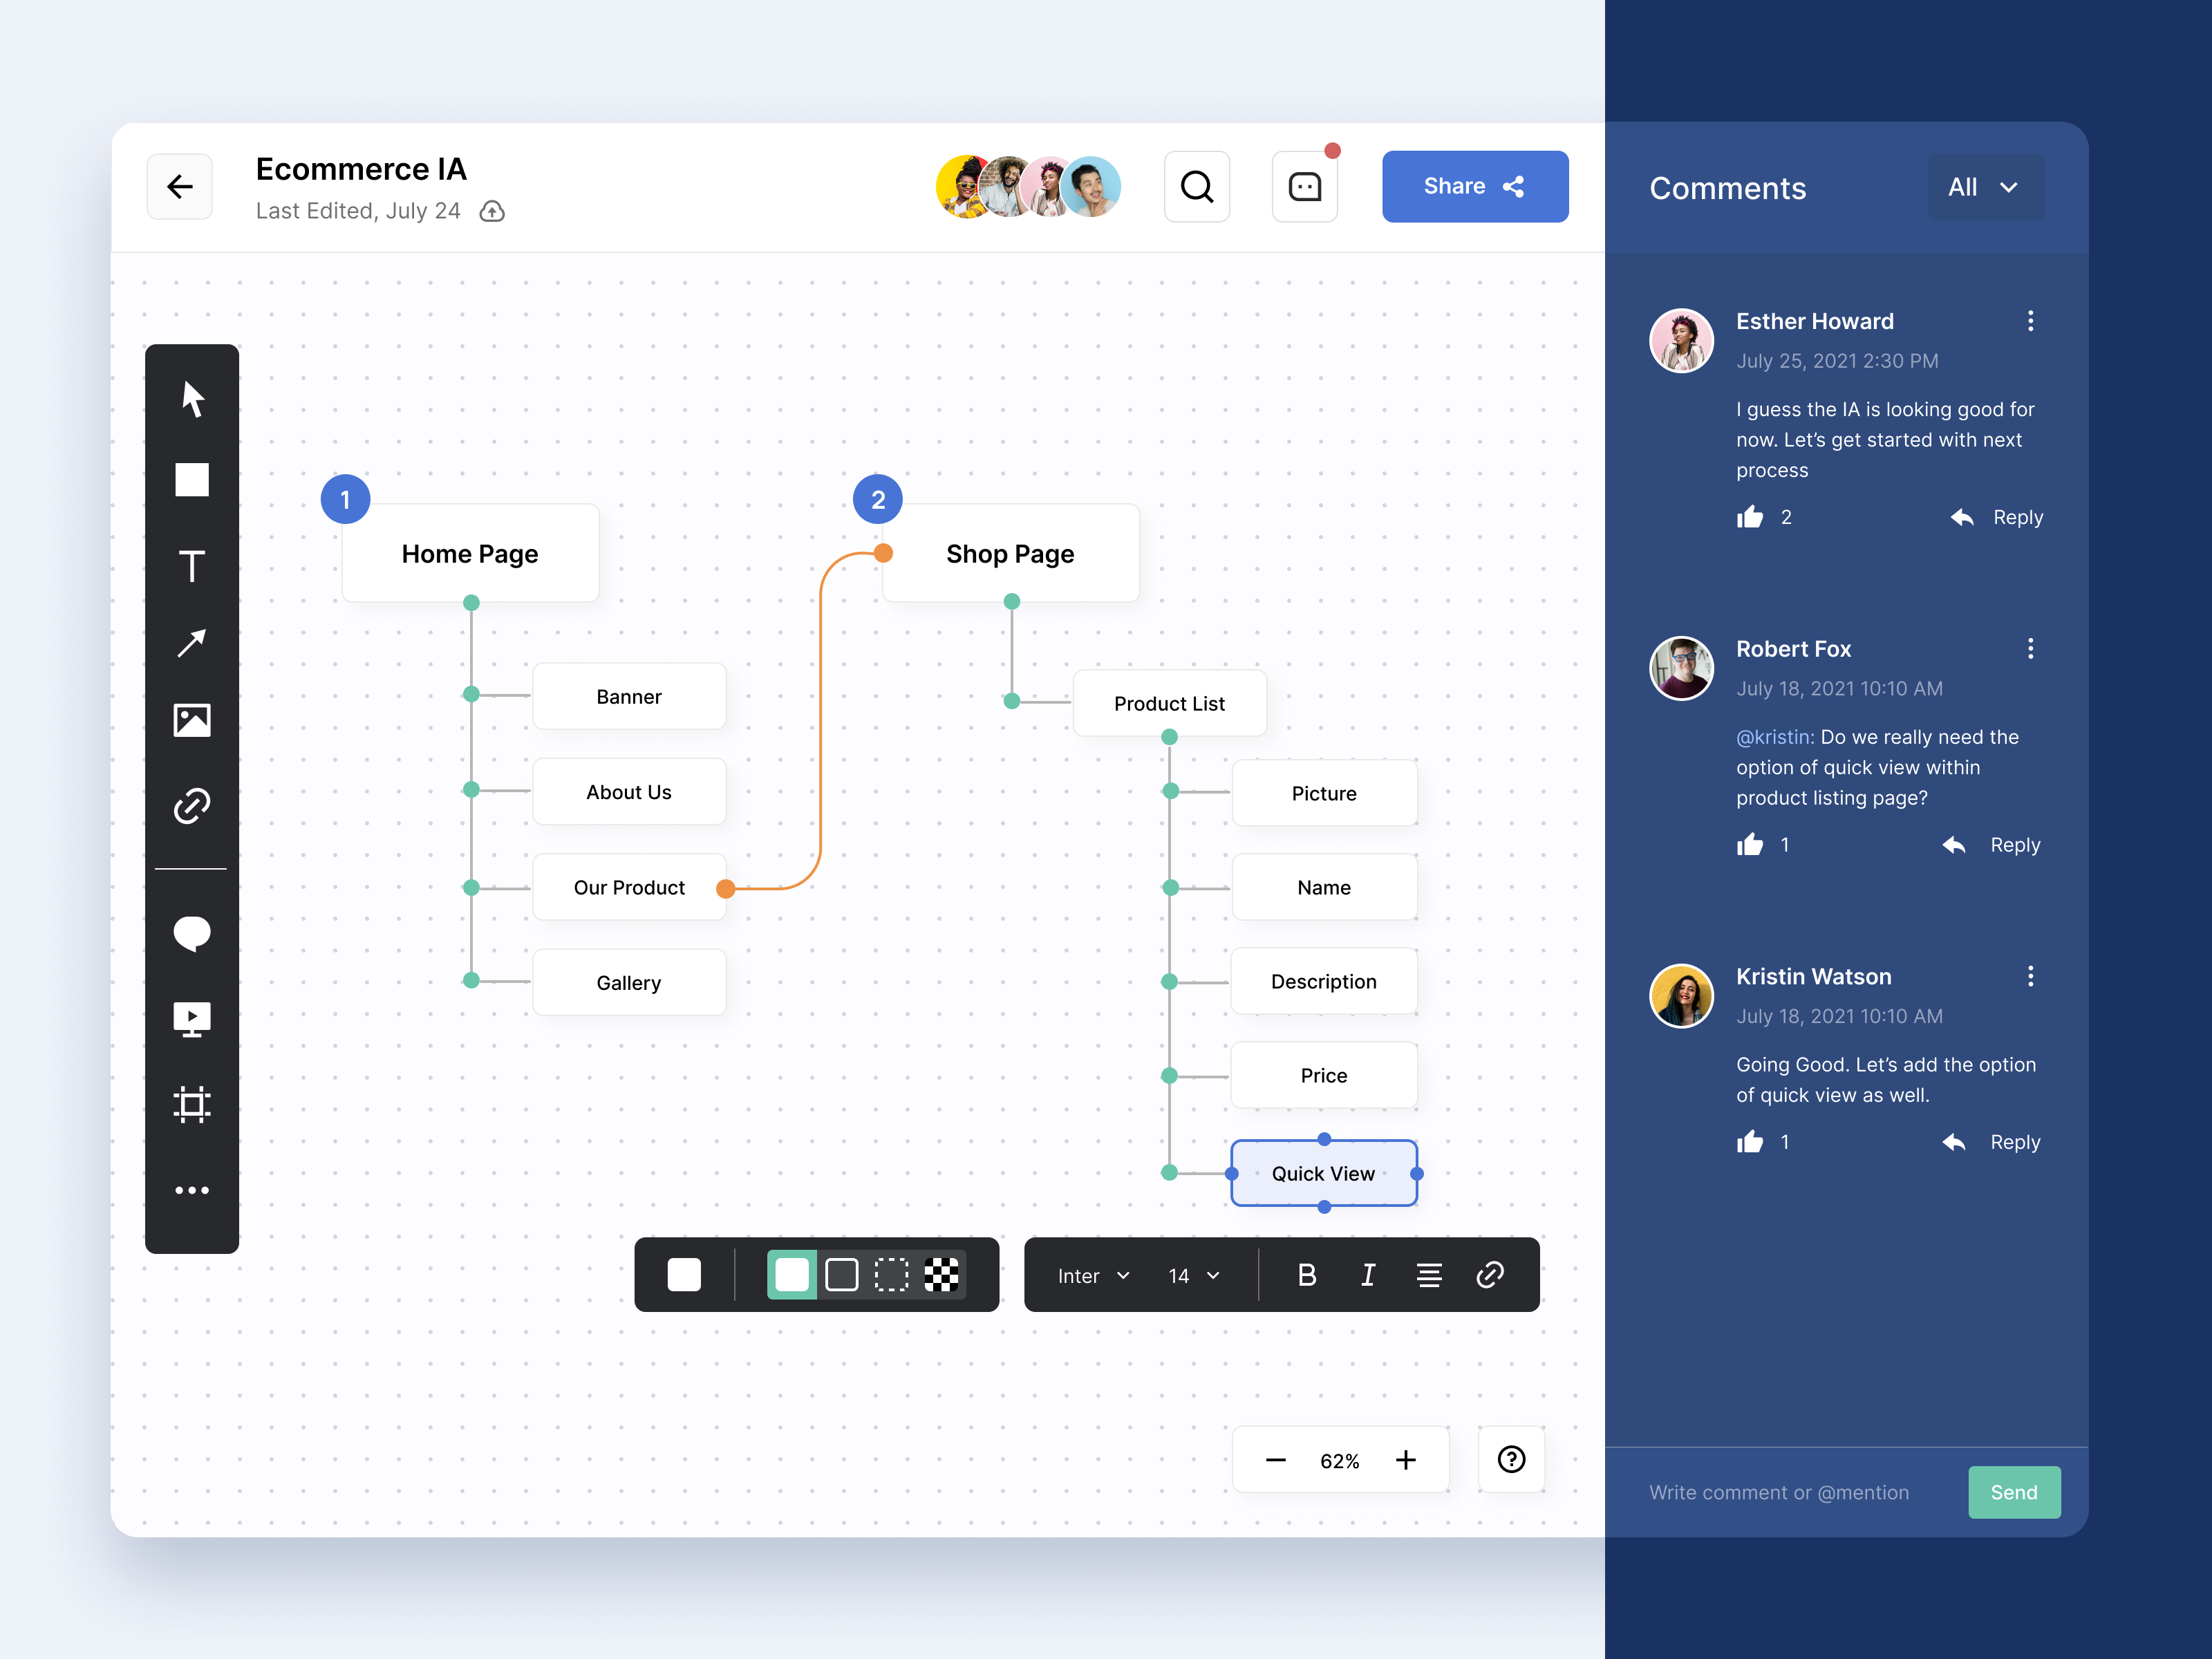The image size is (2212, 1659).
Task: Click Kristin Watson's avatar in comments
Action: (1681, 996)
